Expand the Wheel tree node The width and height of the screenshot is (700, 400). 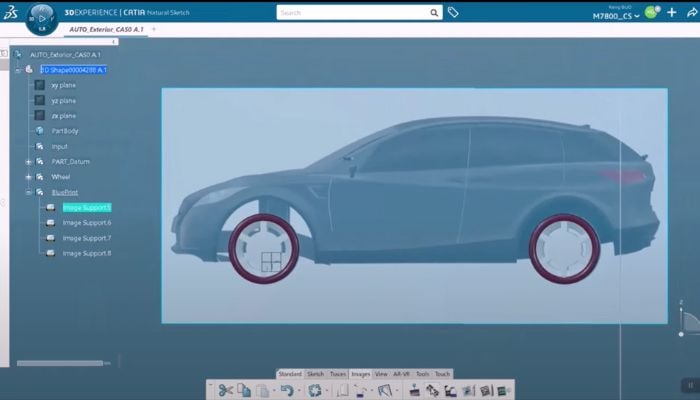click(x=29, y=177)
